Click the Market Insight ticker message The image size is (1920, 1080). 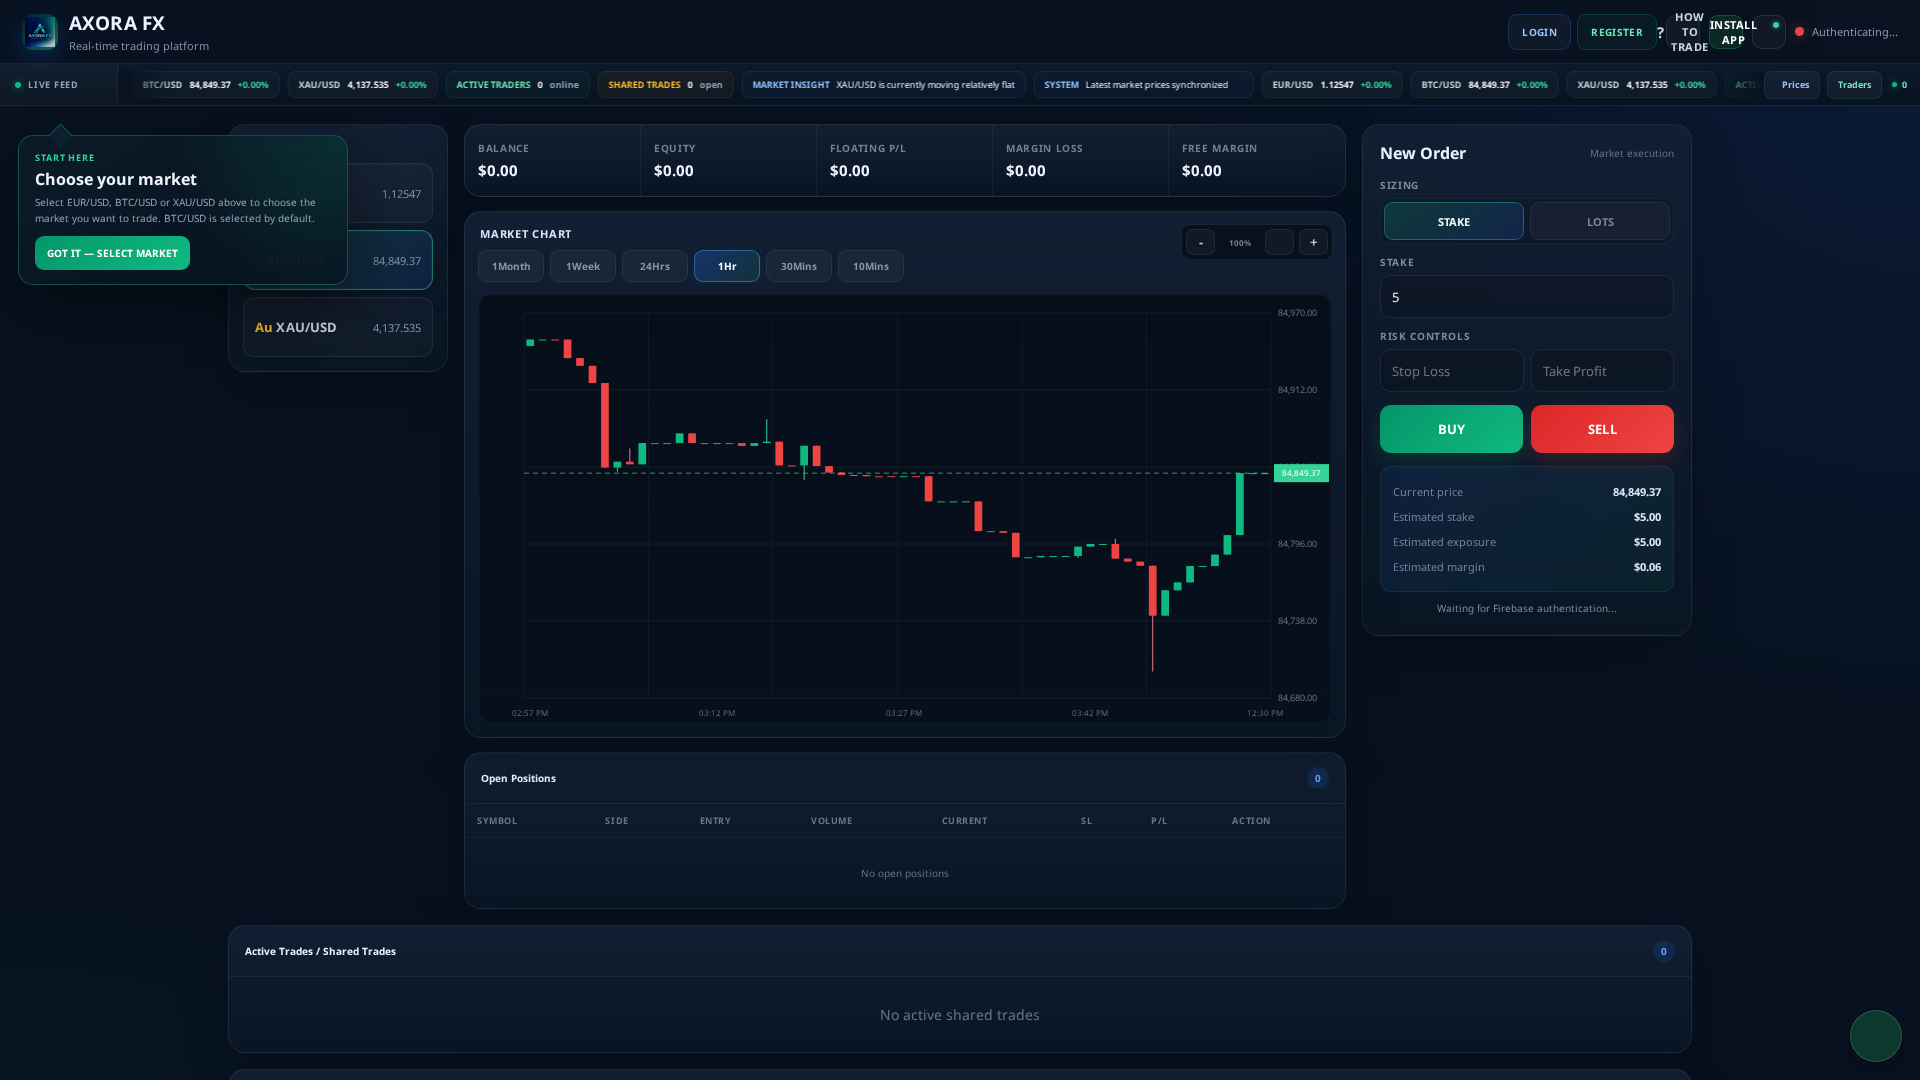883,85
